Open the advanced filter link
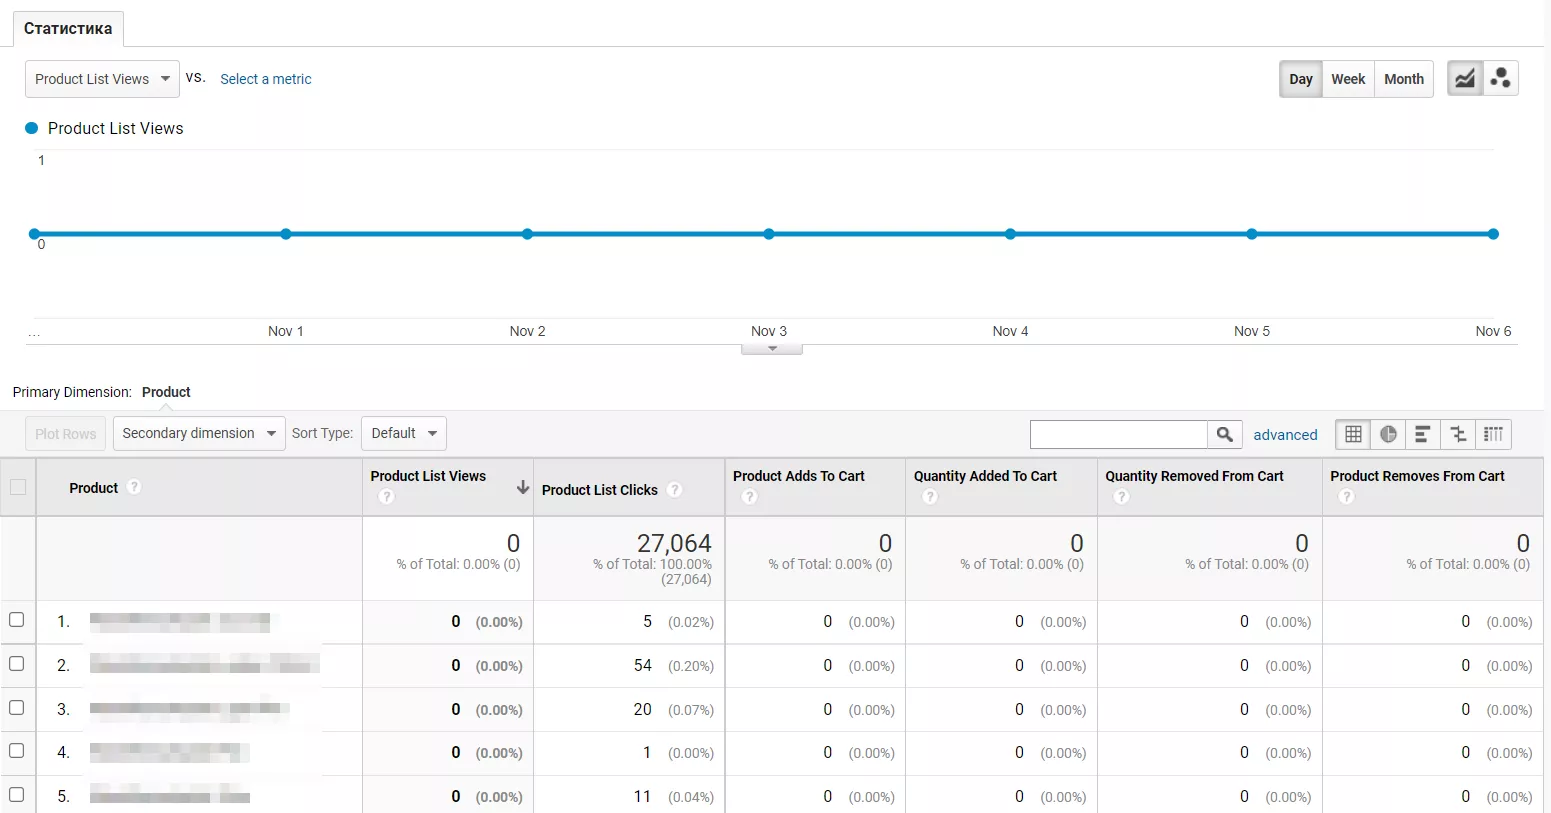The height and width of the screenshot is (813, 1551). (x=1285, y=435)
